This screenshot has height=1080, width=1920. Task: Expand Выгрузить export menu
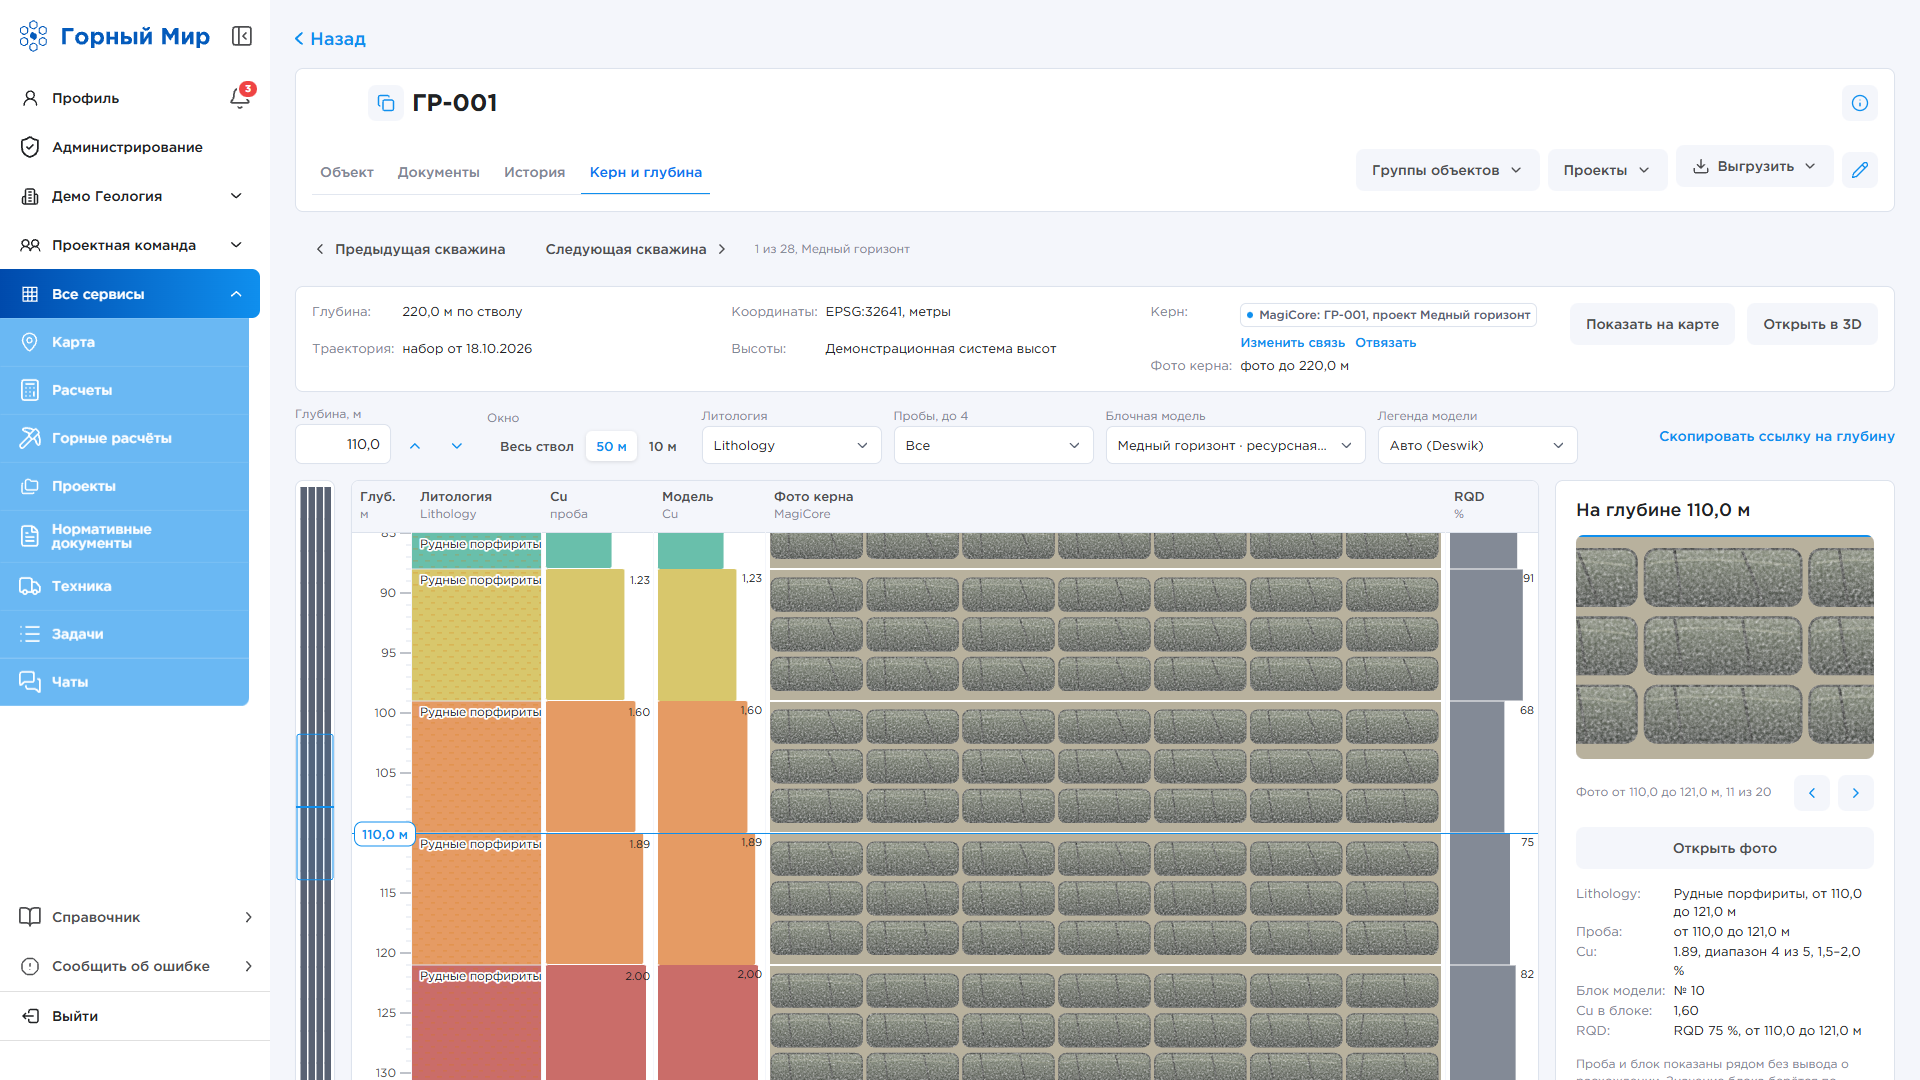[1754, 166]
